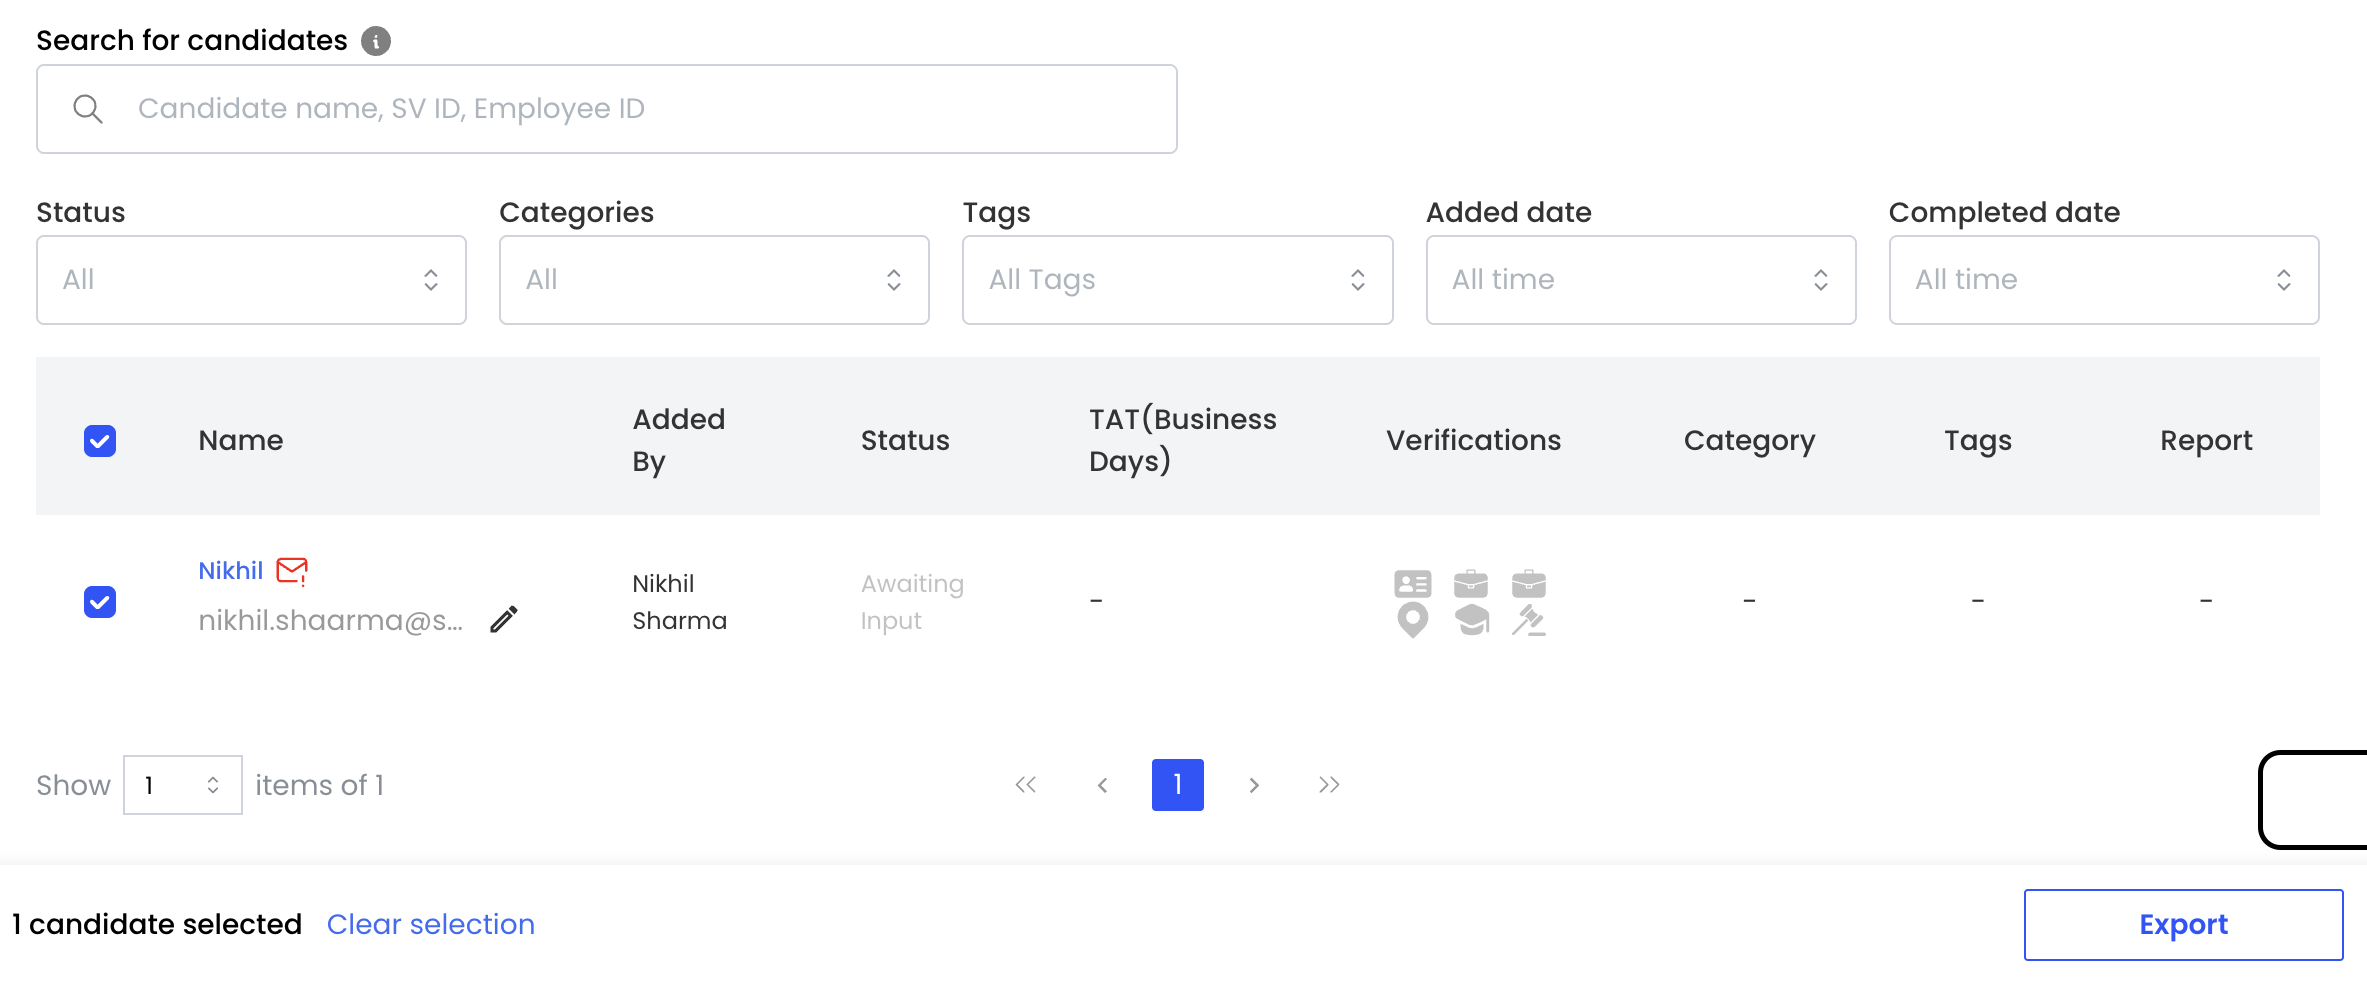
Task: Click the Clear selection link
Action: click(x=431, y=924)
